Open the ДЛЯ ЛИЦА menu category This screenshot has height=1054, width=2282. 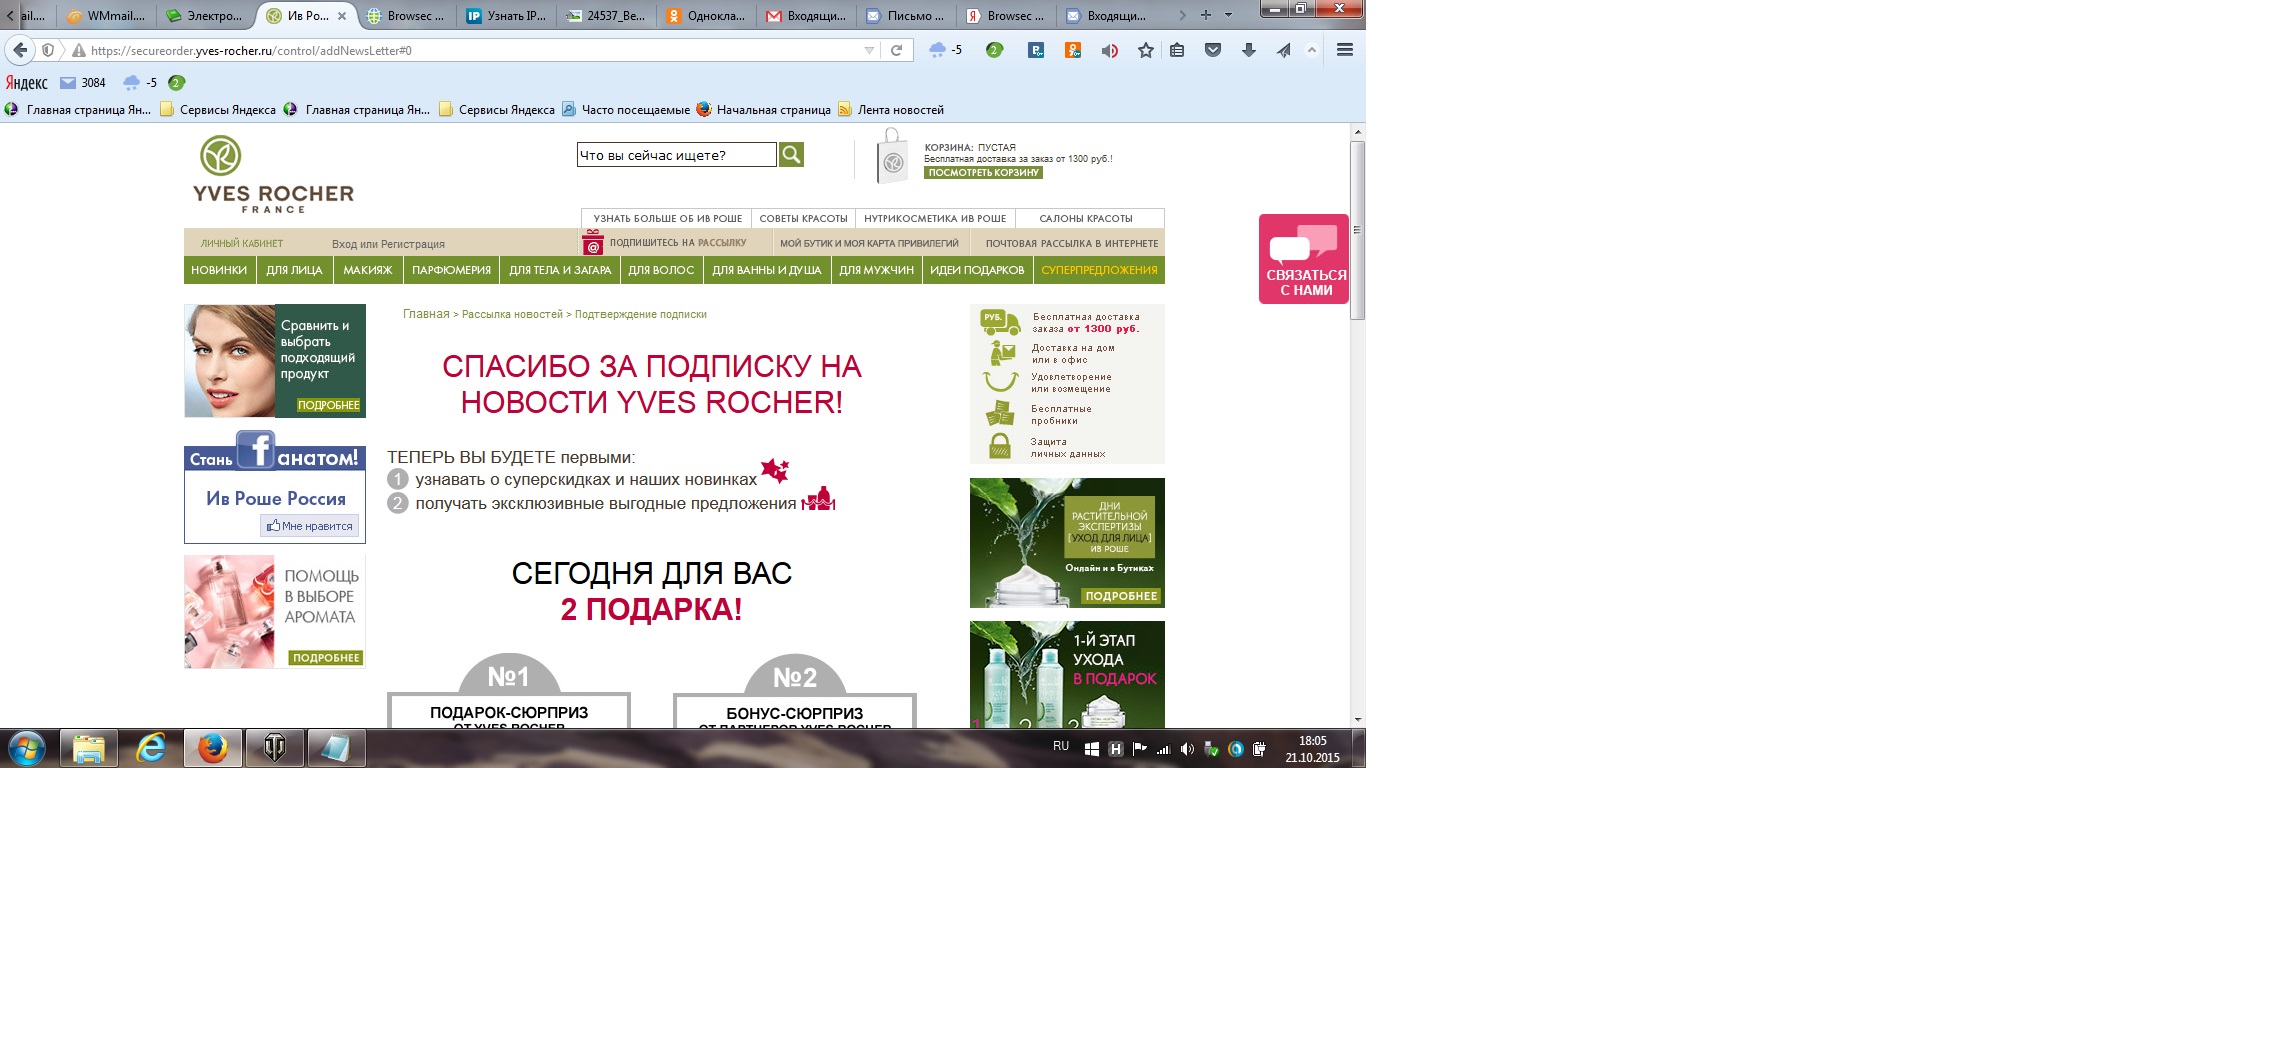[294, 270]
